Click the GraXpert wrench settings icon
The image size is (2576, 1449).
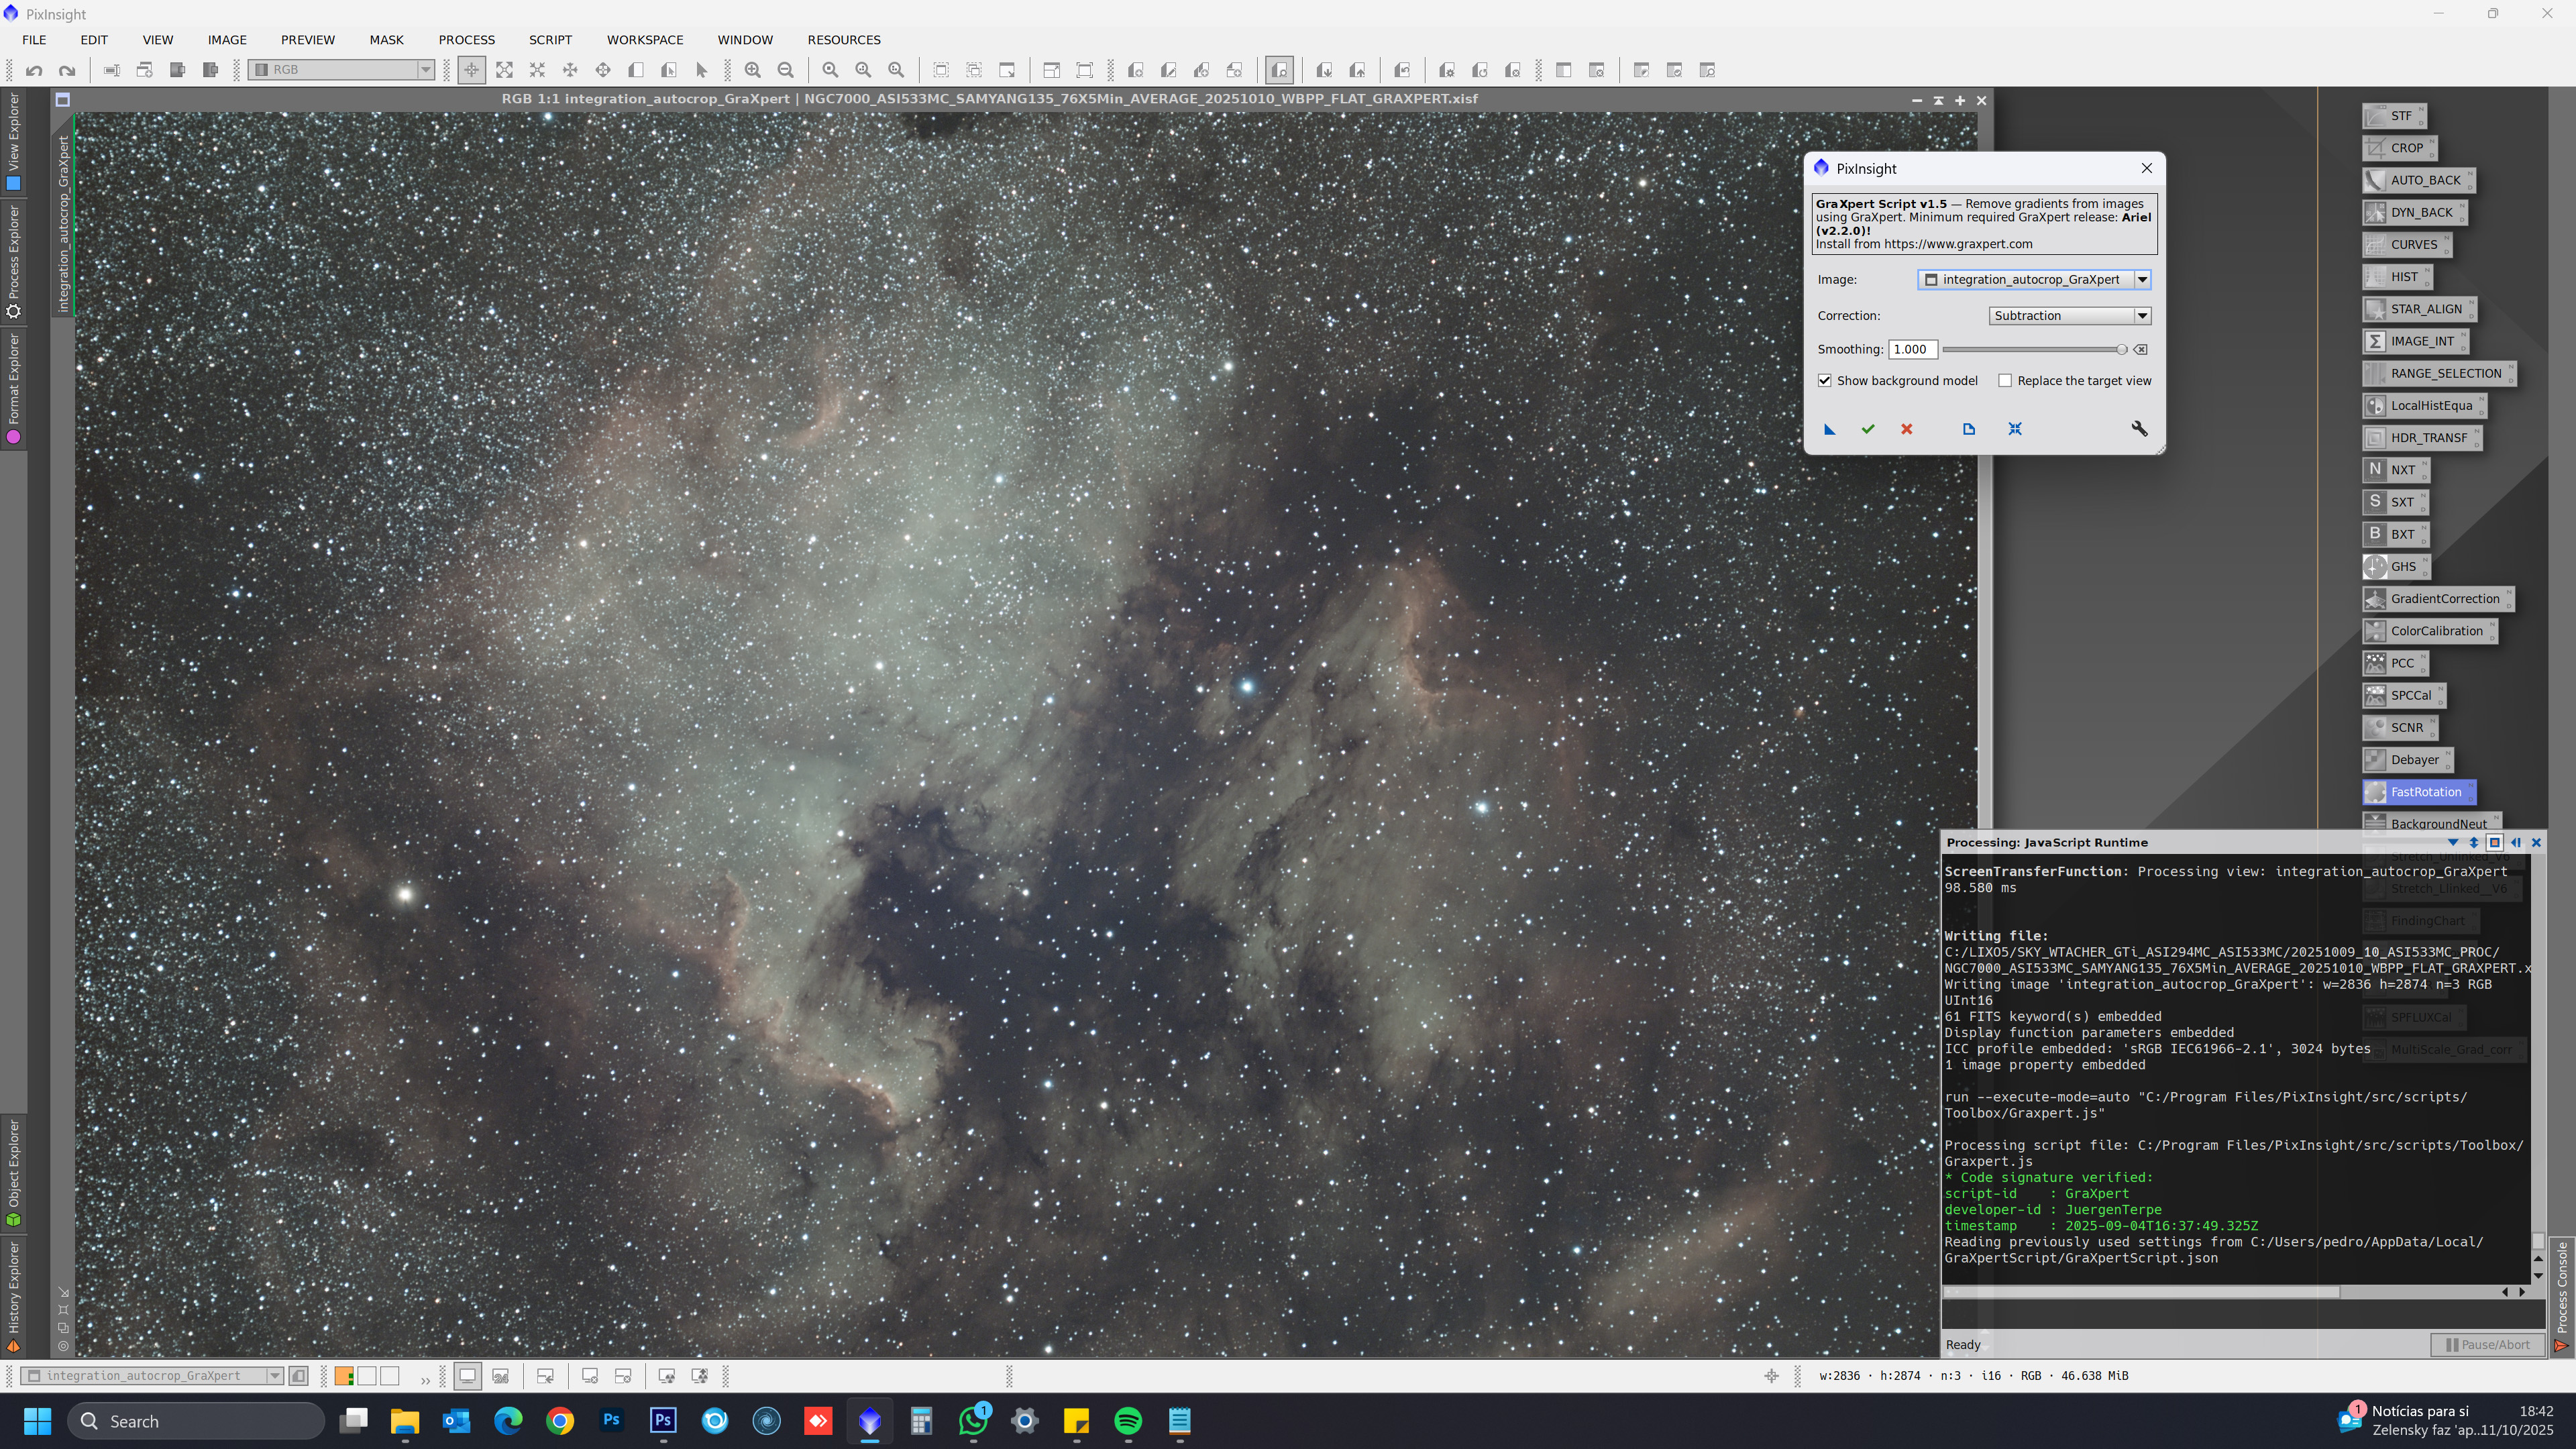[x=2139, y=429]
